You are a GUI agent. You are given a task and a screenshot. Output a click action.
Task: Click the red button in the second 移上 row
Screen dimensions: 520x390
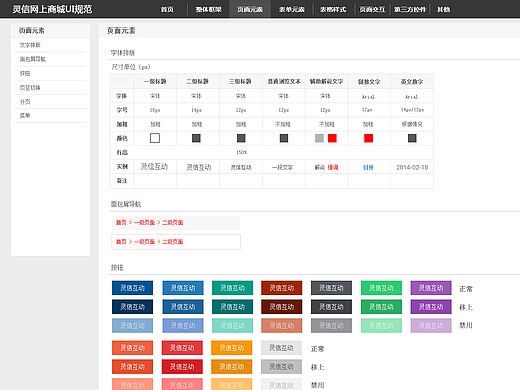point(182,367)
